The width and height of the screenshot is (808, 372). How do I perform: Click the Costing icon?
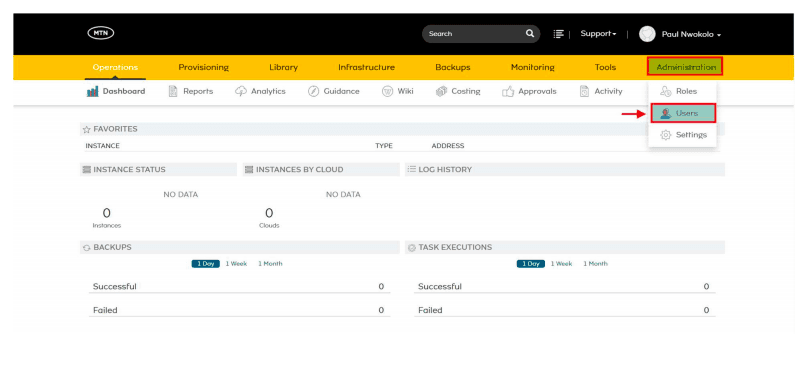tap(441, 91)
